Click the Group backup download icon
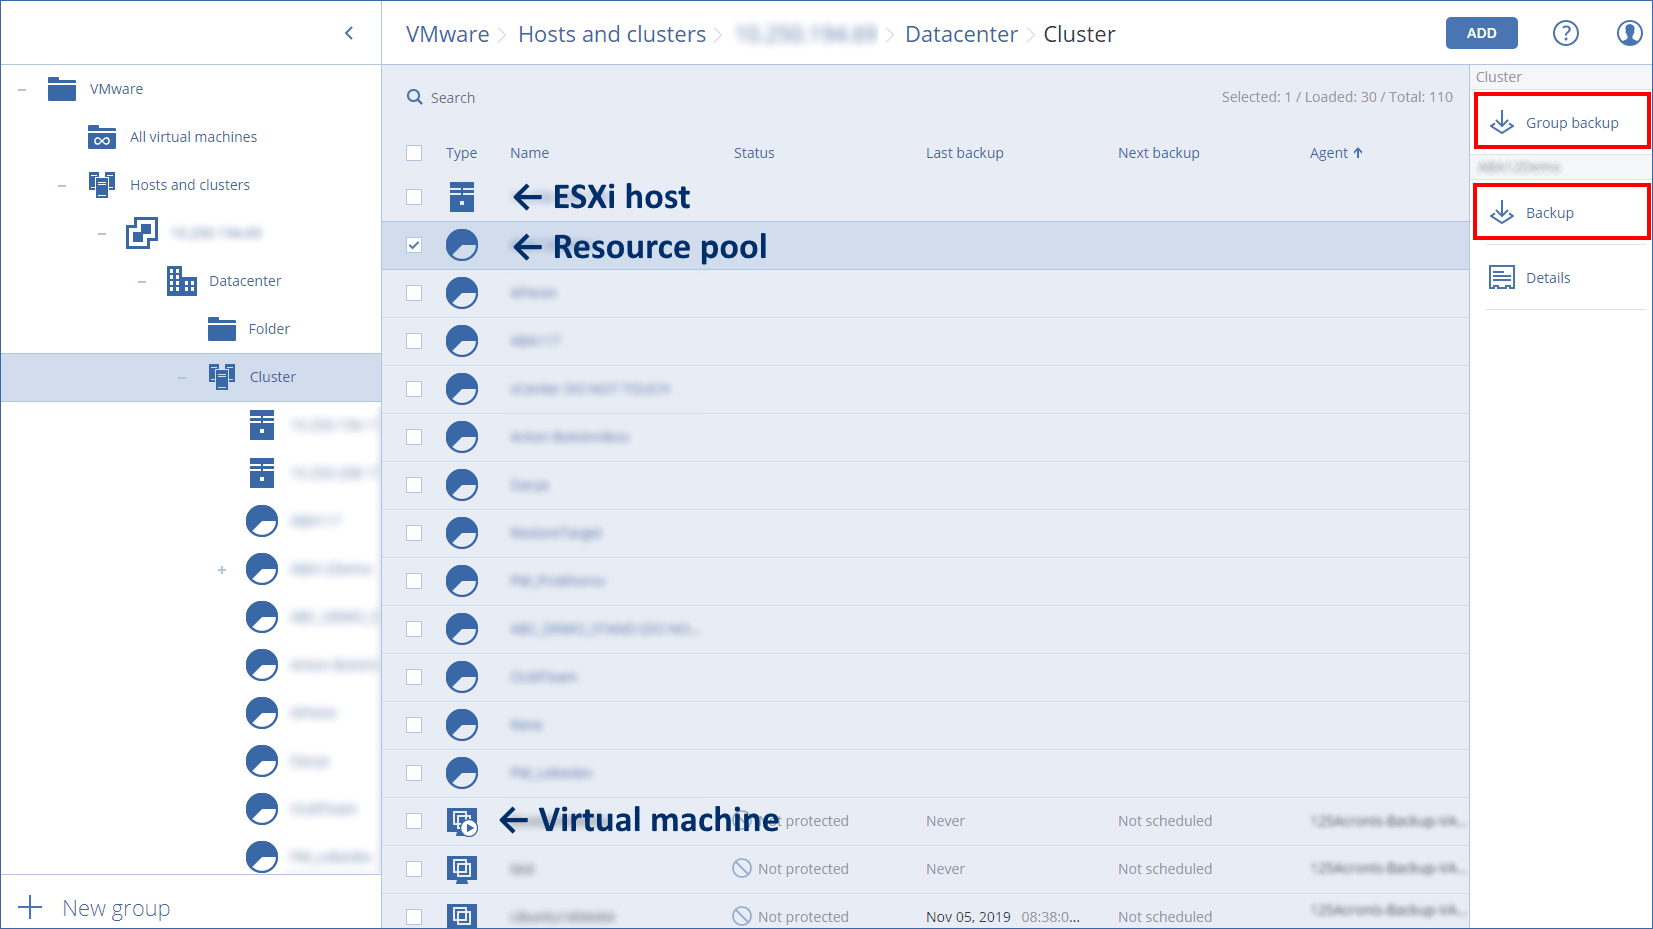The height and width of the screenshot is (929, 1653). [1501, 123]
